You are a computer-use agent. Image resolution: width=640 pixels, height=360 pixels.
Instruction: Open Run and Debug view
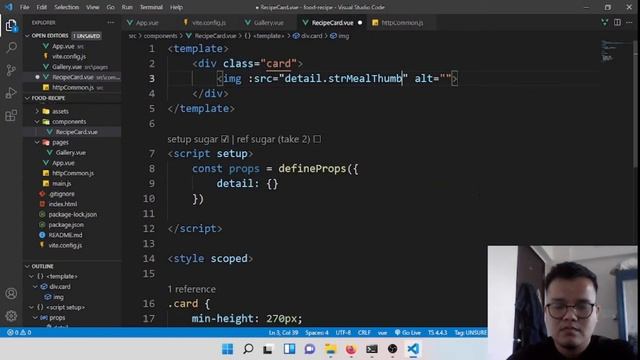point(11,93)
